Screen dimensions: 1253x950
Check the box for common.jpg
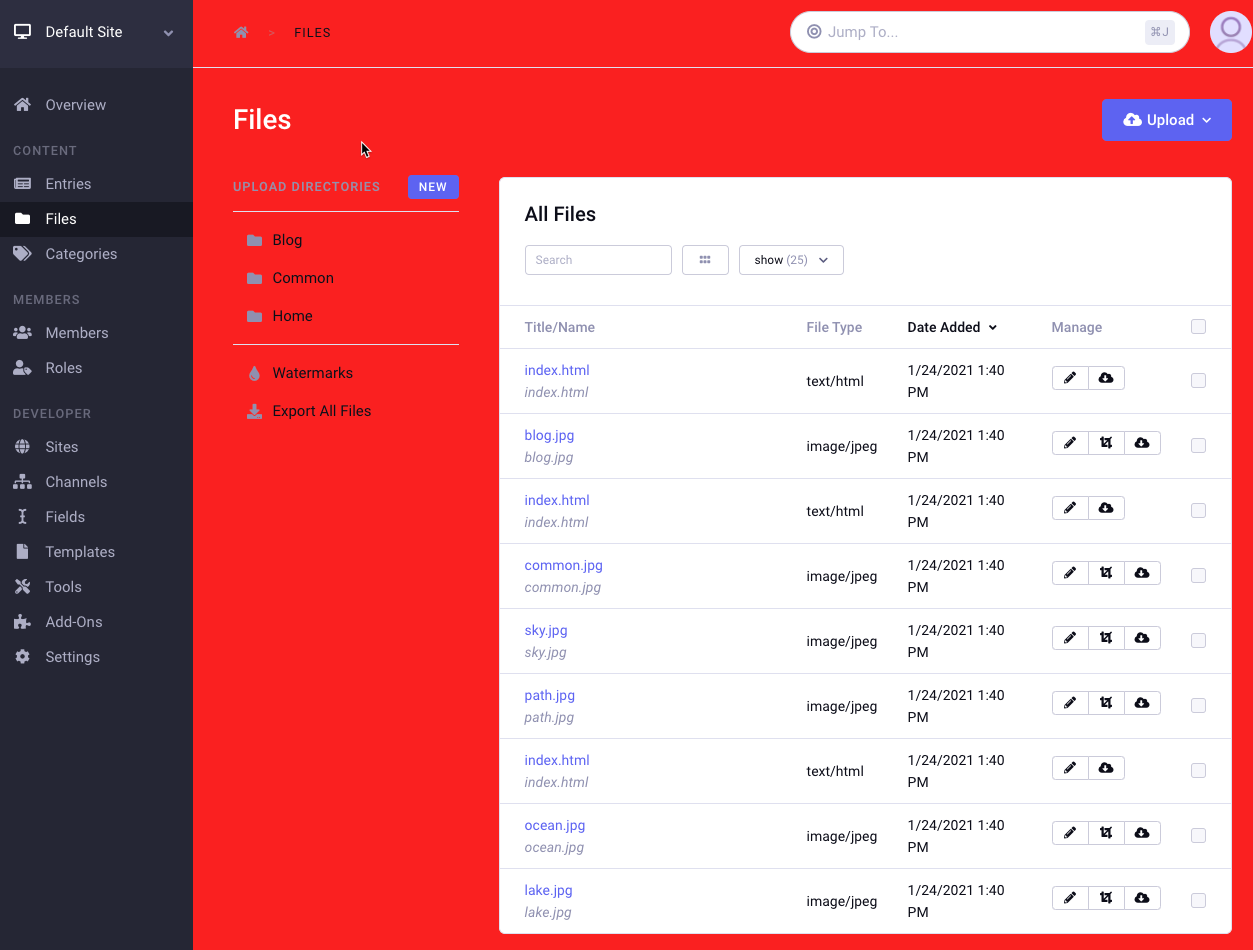click(1198, 575)
